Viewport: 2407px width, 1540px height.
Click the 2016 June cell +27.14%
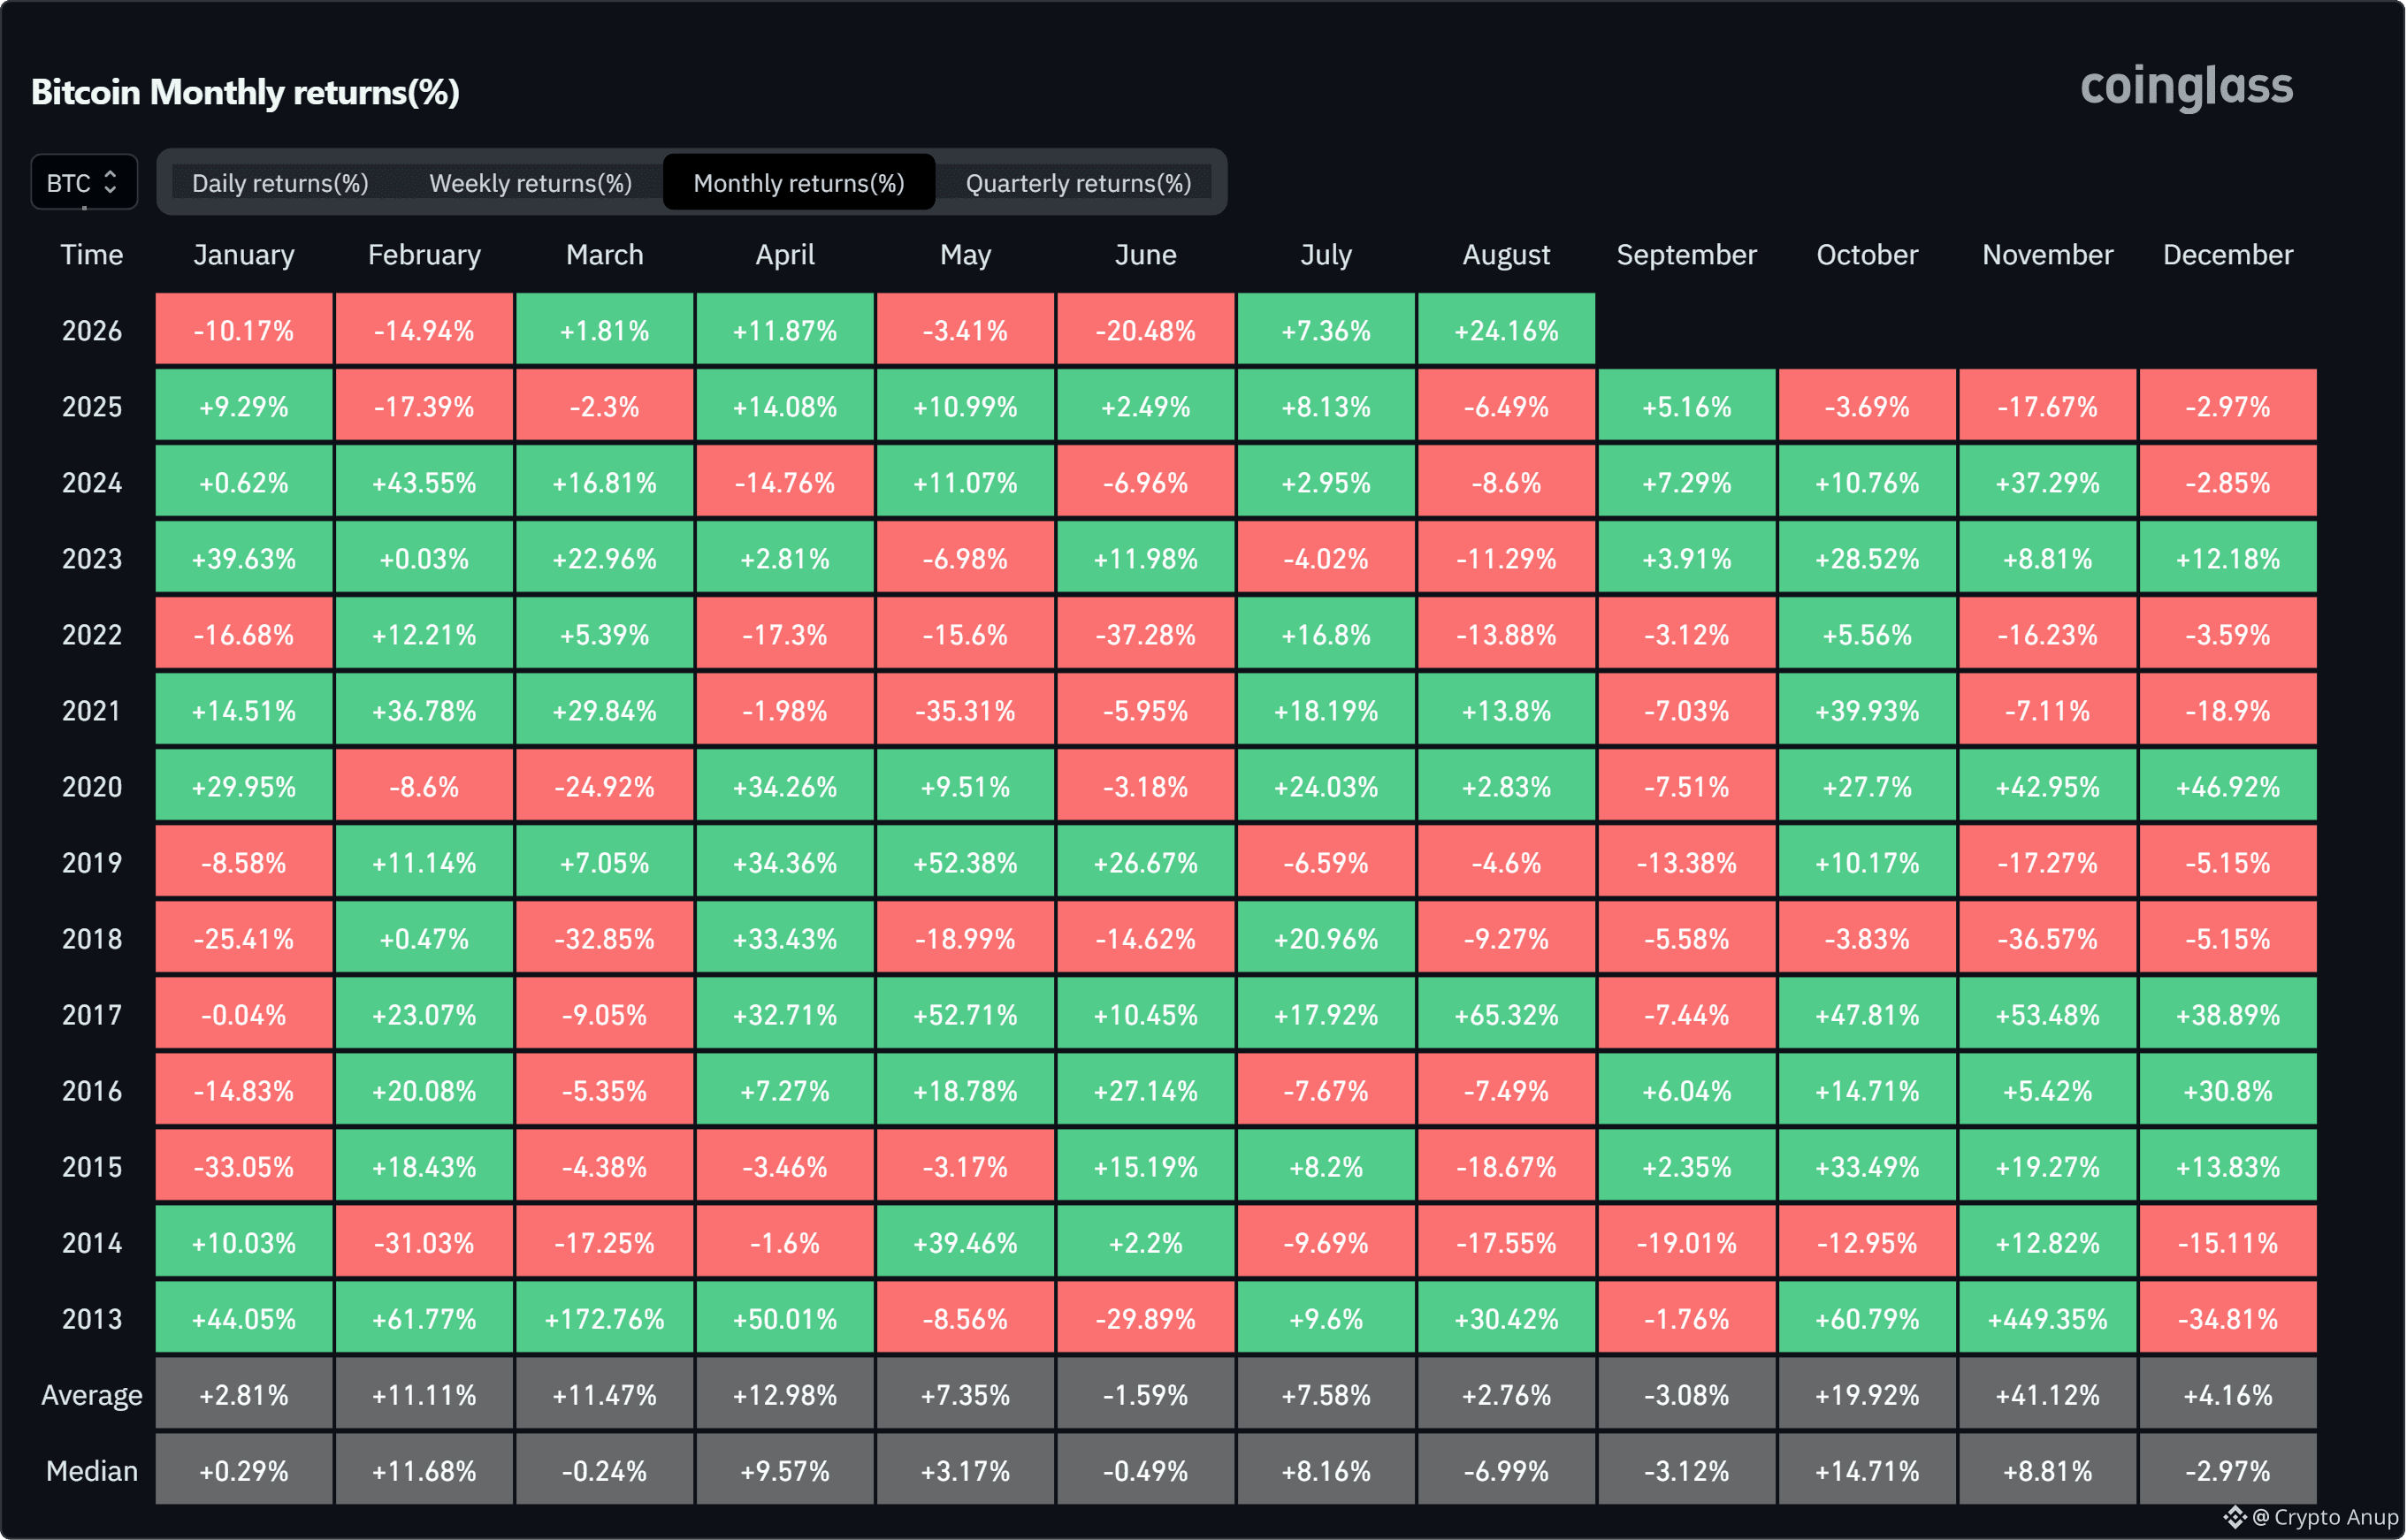tap(1146, 1089)
